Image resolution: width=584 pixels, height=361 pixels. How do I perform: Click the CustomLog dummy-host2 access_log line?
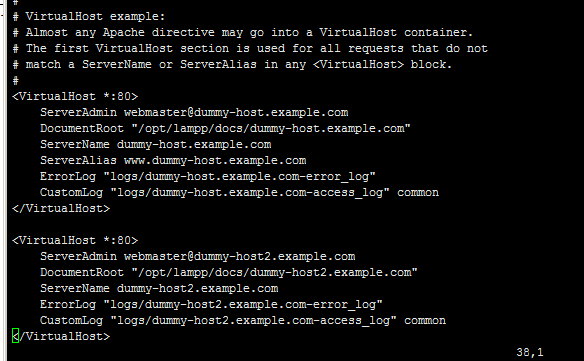[243, 320]
